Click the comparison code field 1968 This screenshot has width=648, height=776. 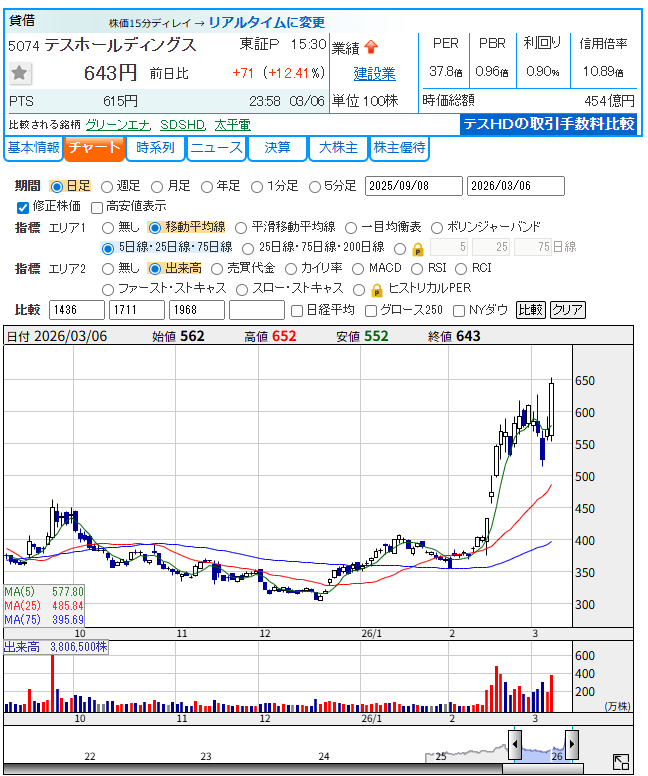click(x=197, y=310)
